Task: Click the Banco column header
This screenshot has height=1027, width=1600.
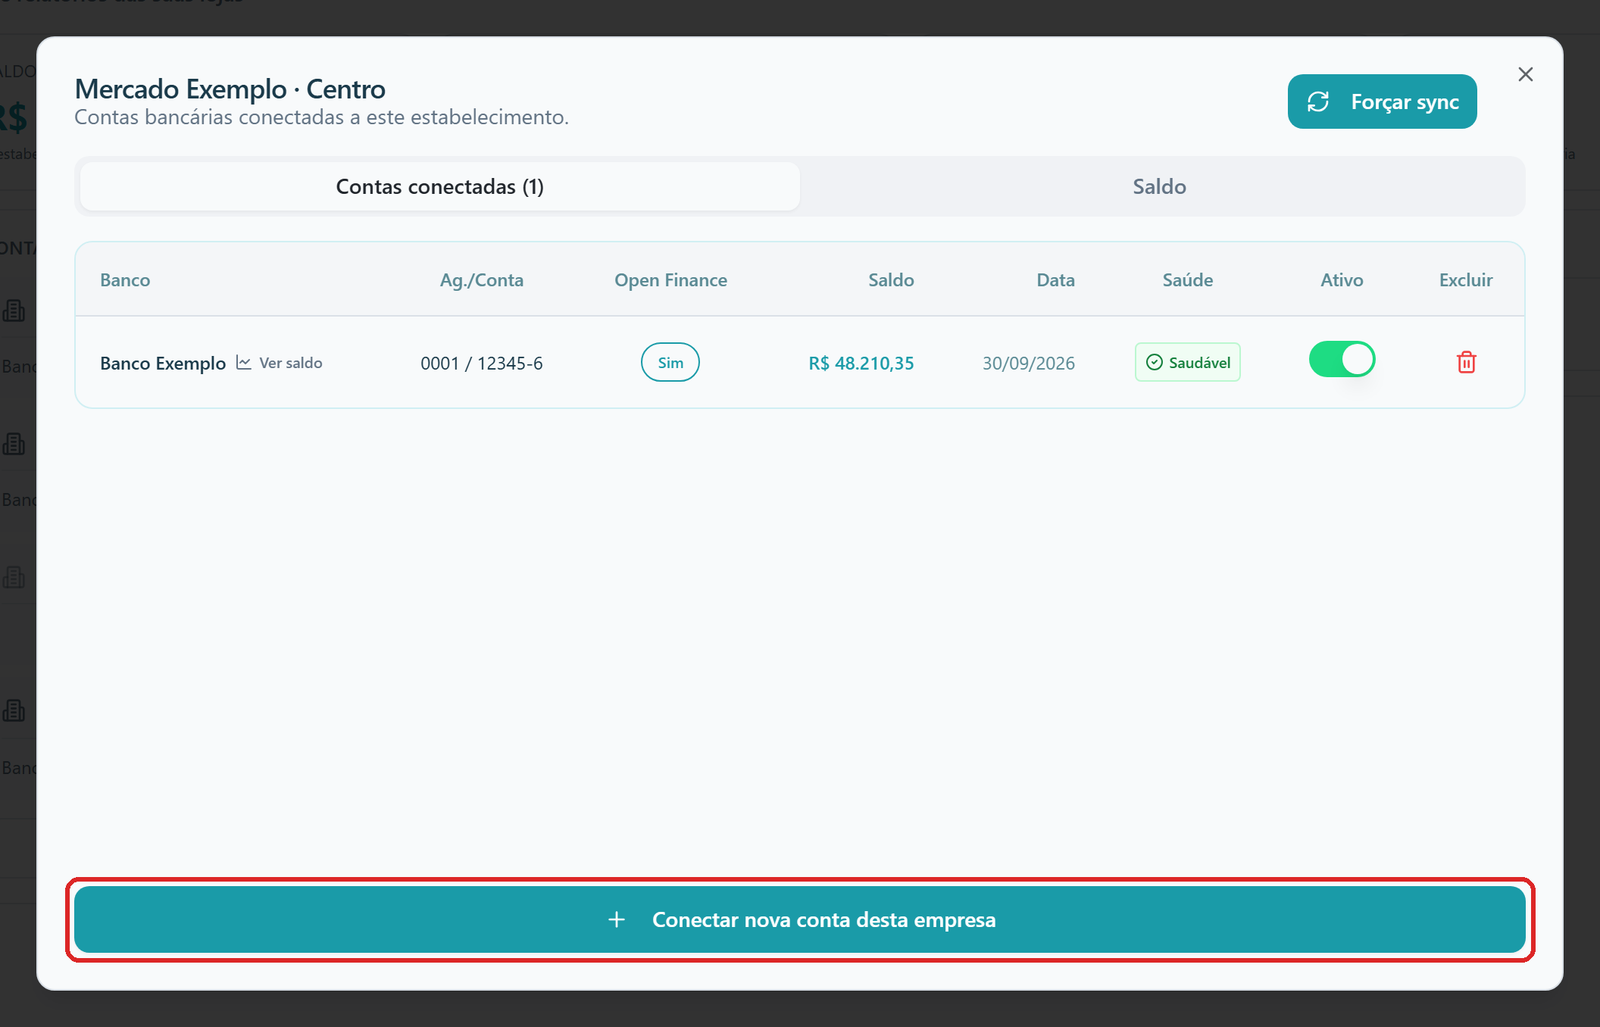Action: pos(125,280)
